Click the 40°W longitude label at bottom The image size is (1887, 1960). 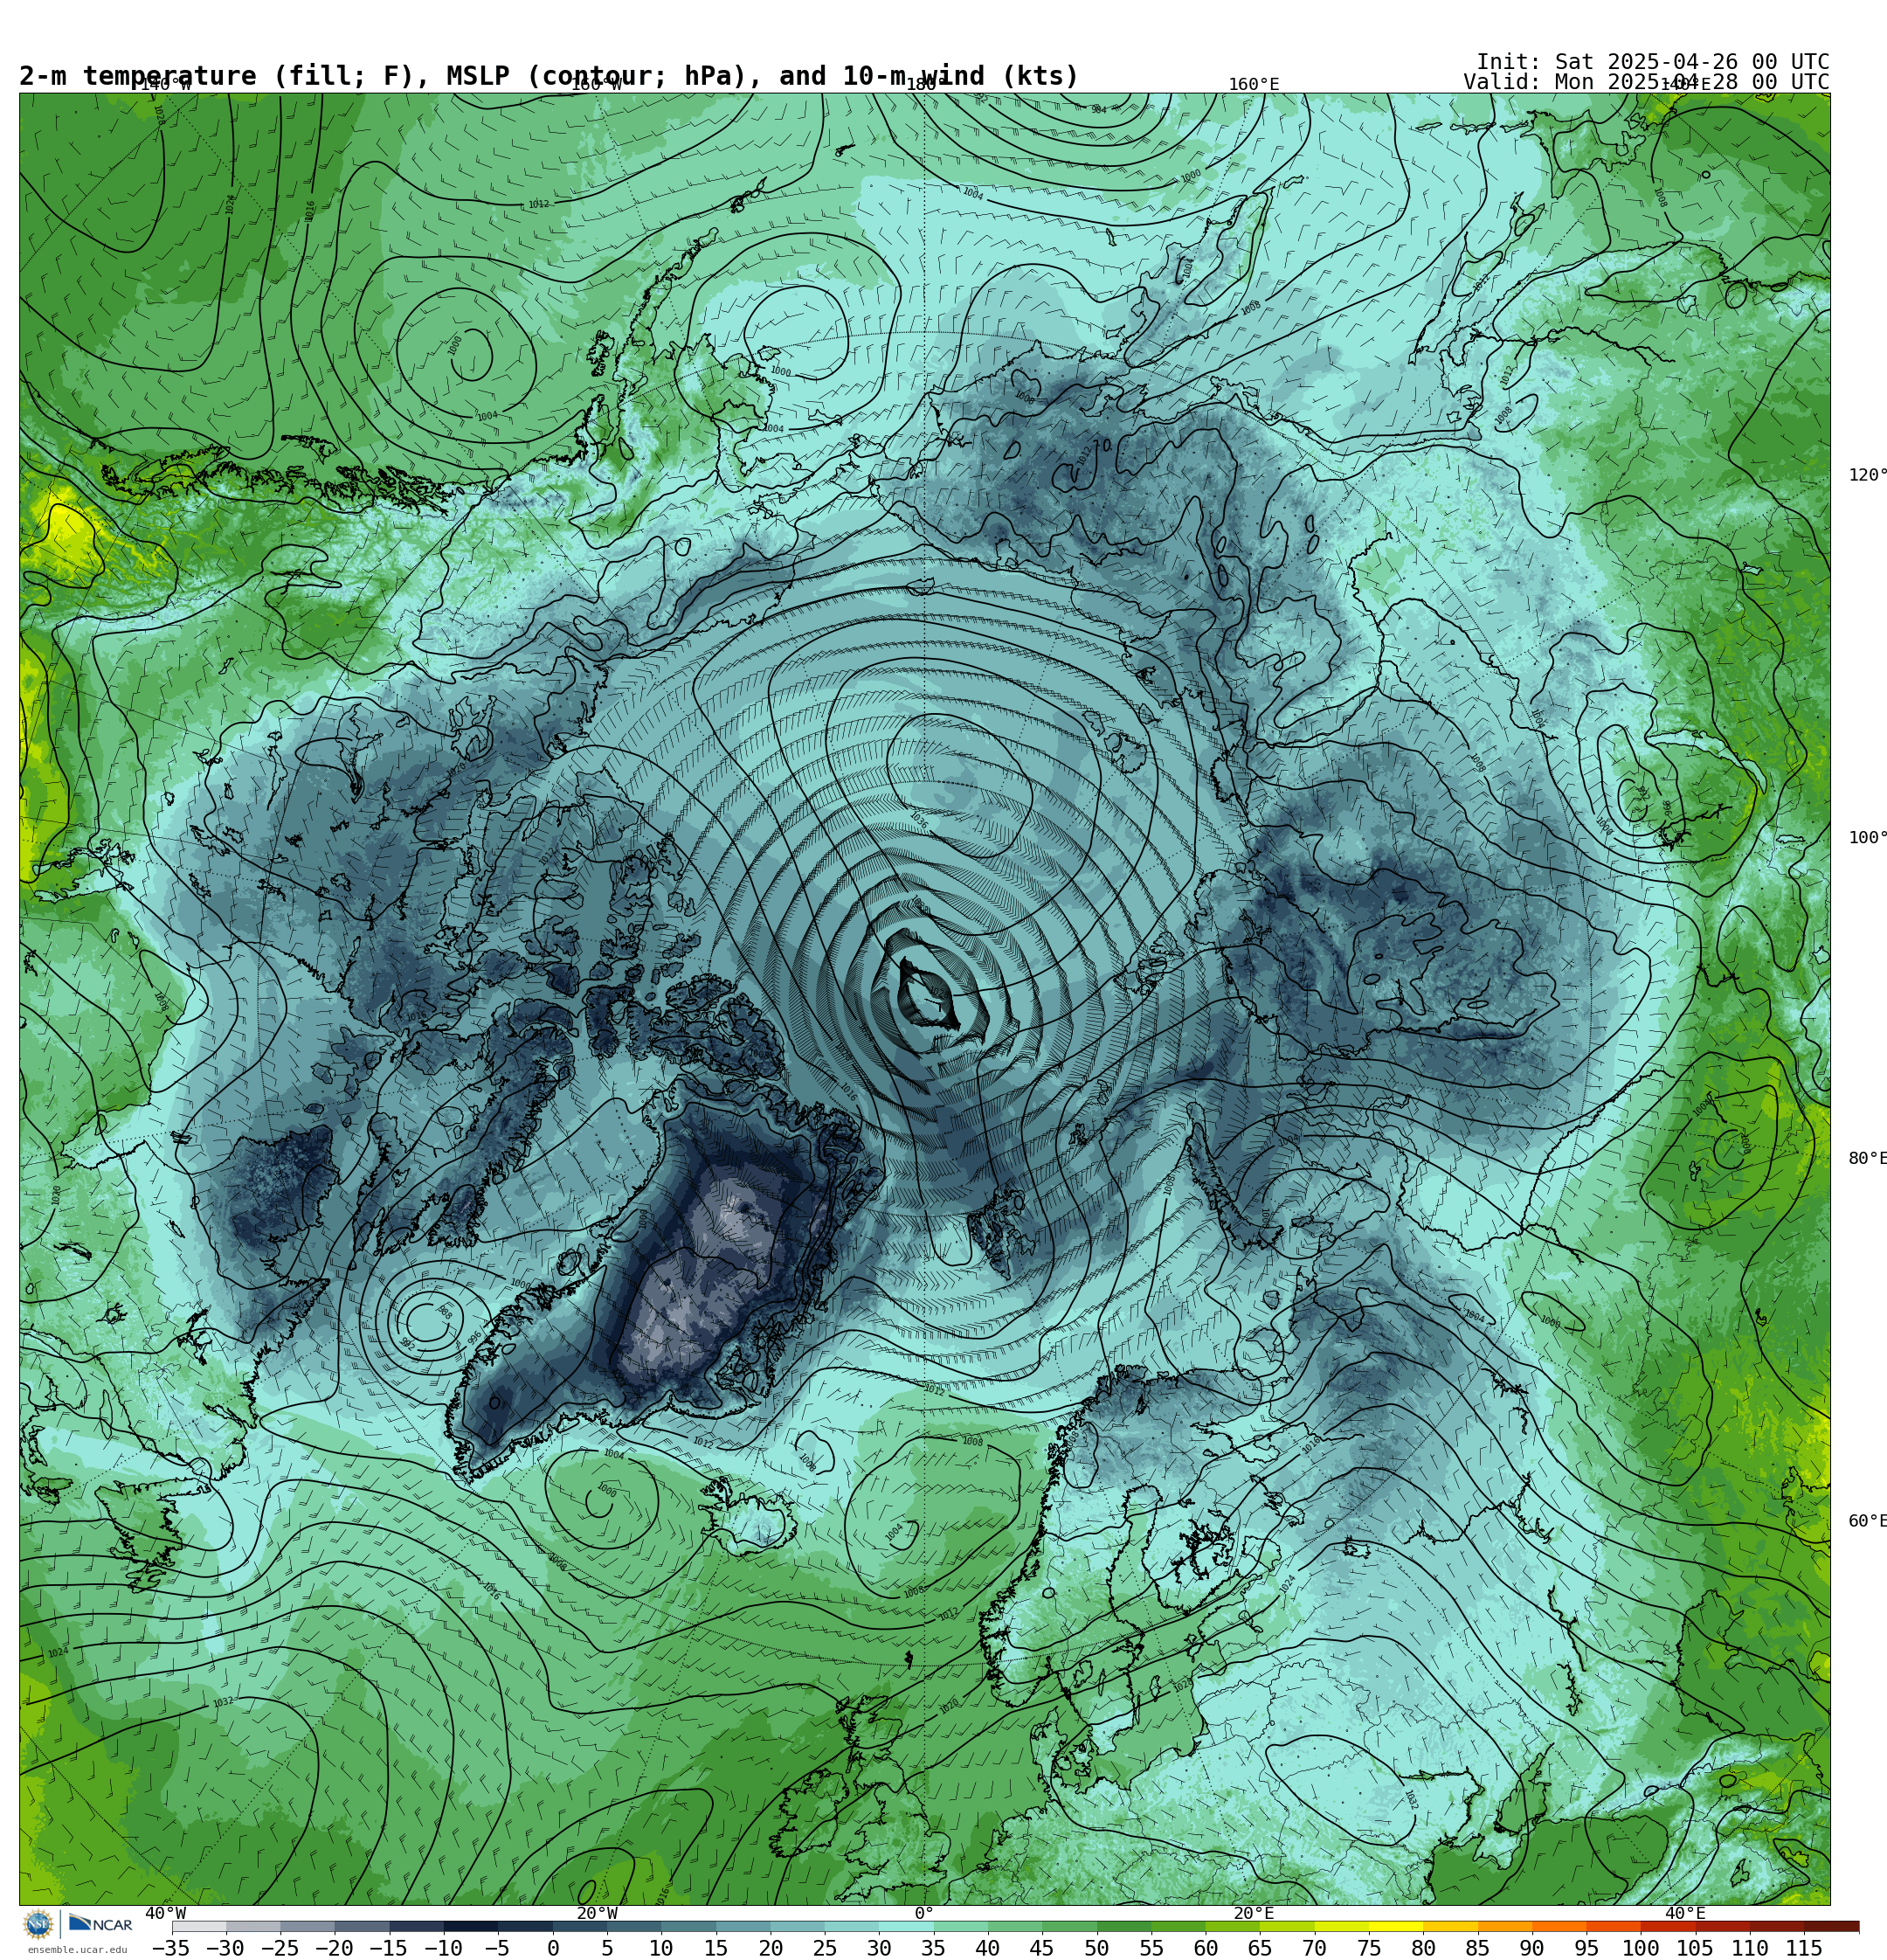point(166,1913)
